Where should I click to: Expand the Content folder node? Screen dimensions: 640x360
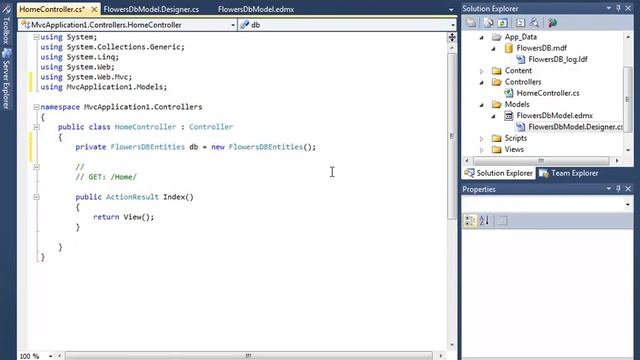482,71
